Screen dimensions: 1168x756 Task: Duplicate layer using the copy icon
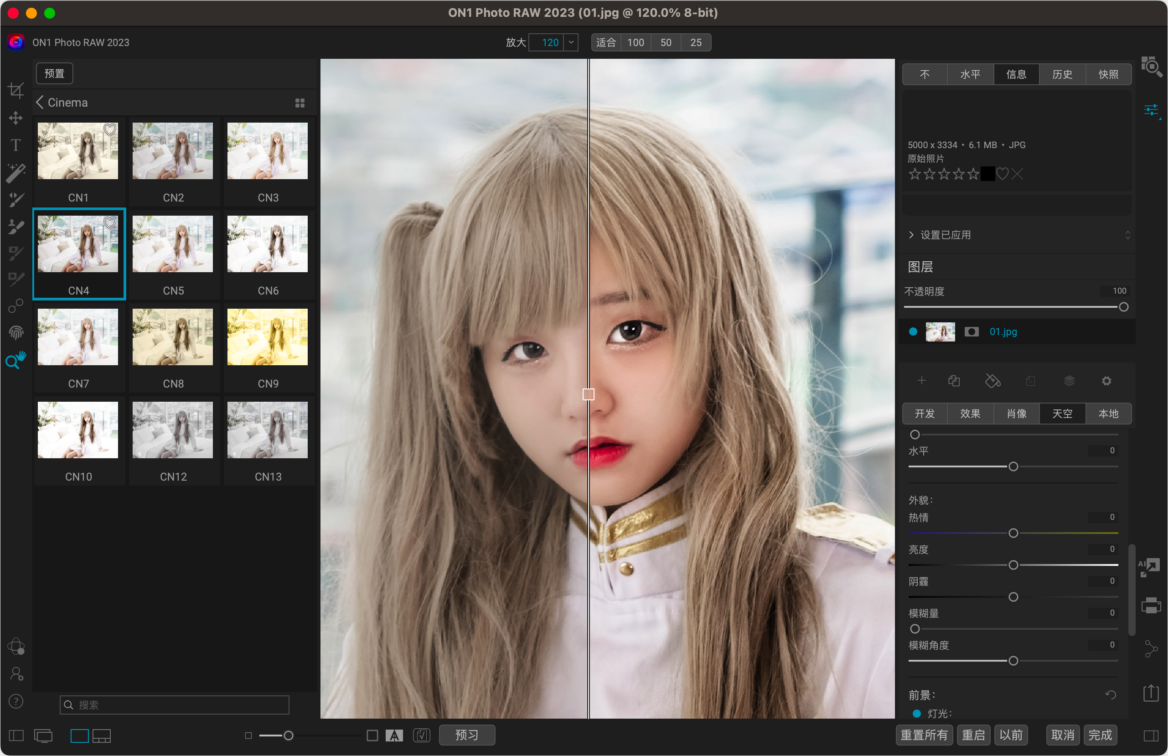coord(954,381)
